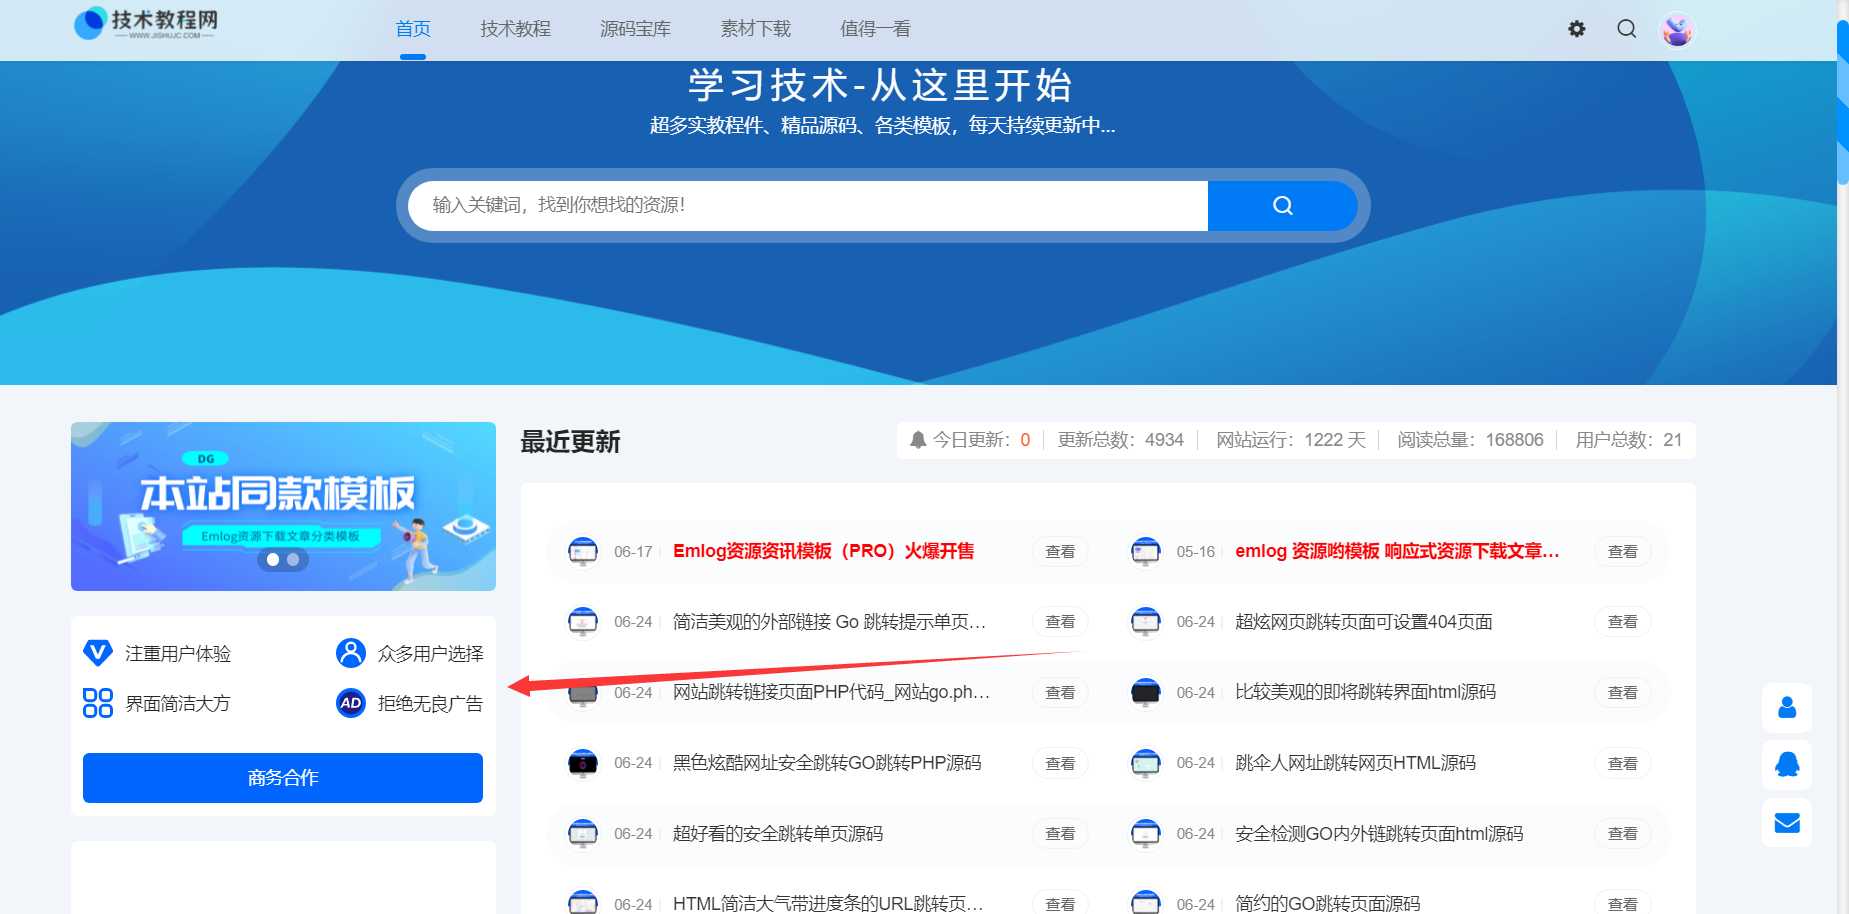
Task: Click the 注重用户体验 V badge icon
Action: (x=96, y=651)
